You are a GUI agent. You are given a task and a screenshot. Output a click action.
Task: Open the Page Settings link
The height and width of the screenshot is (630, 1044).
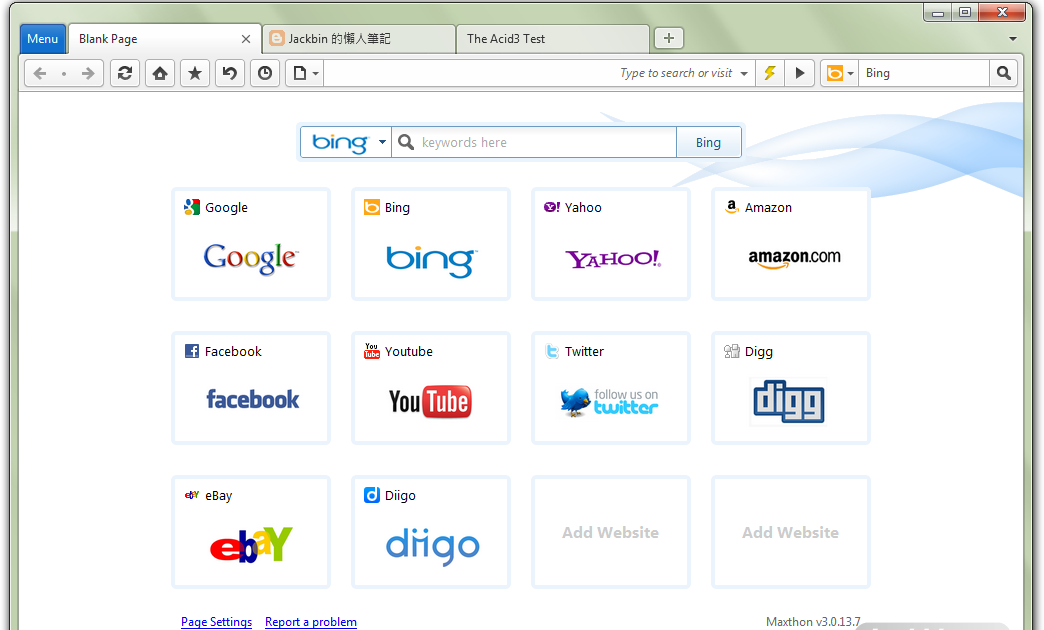216,621
